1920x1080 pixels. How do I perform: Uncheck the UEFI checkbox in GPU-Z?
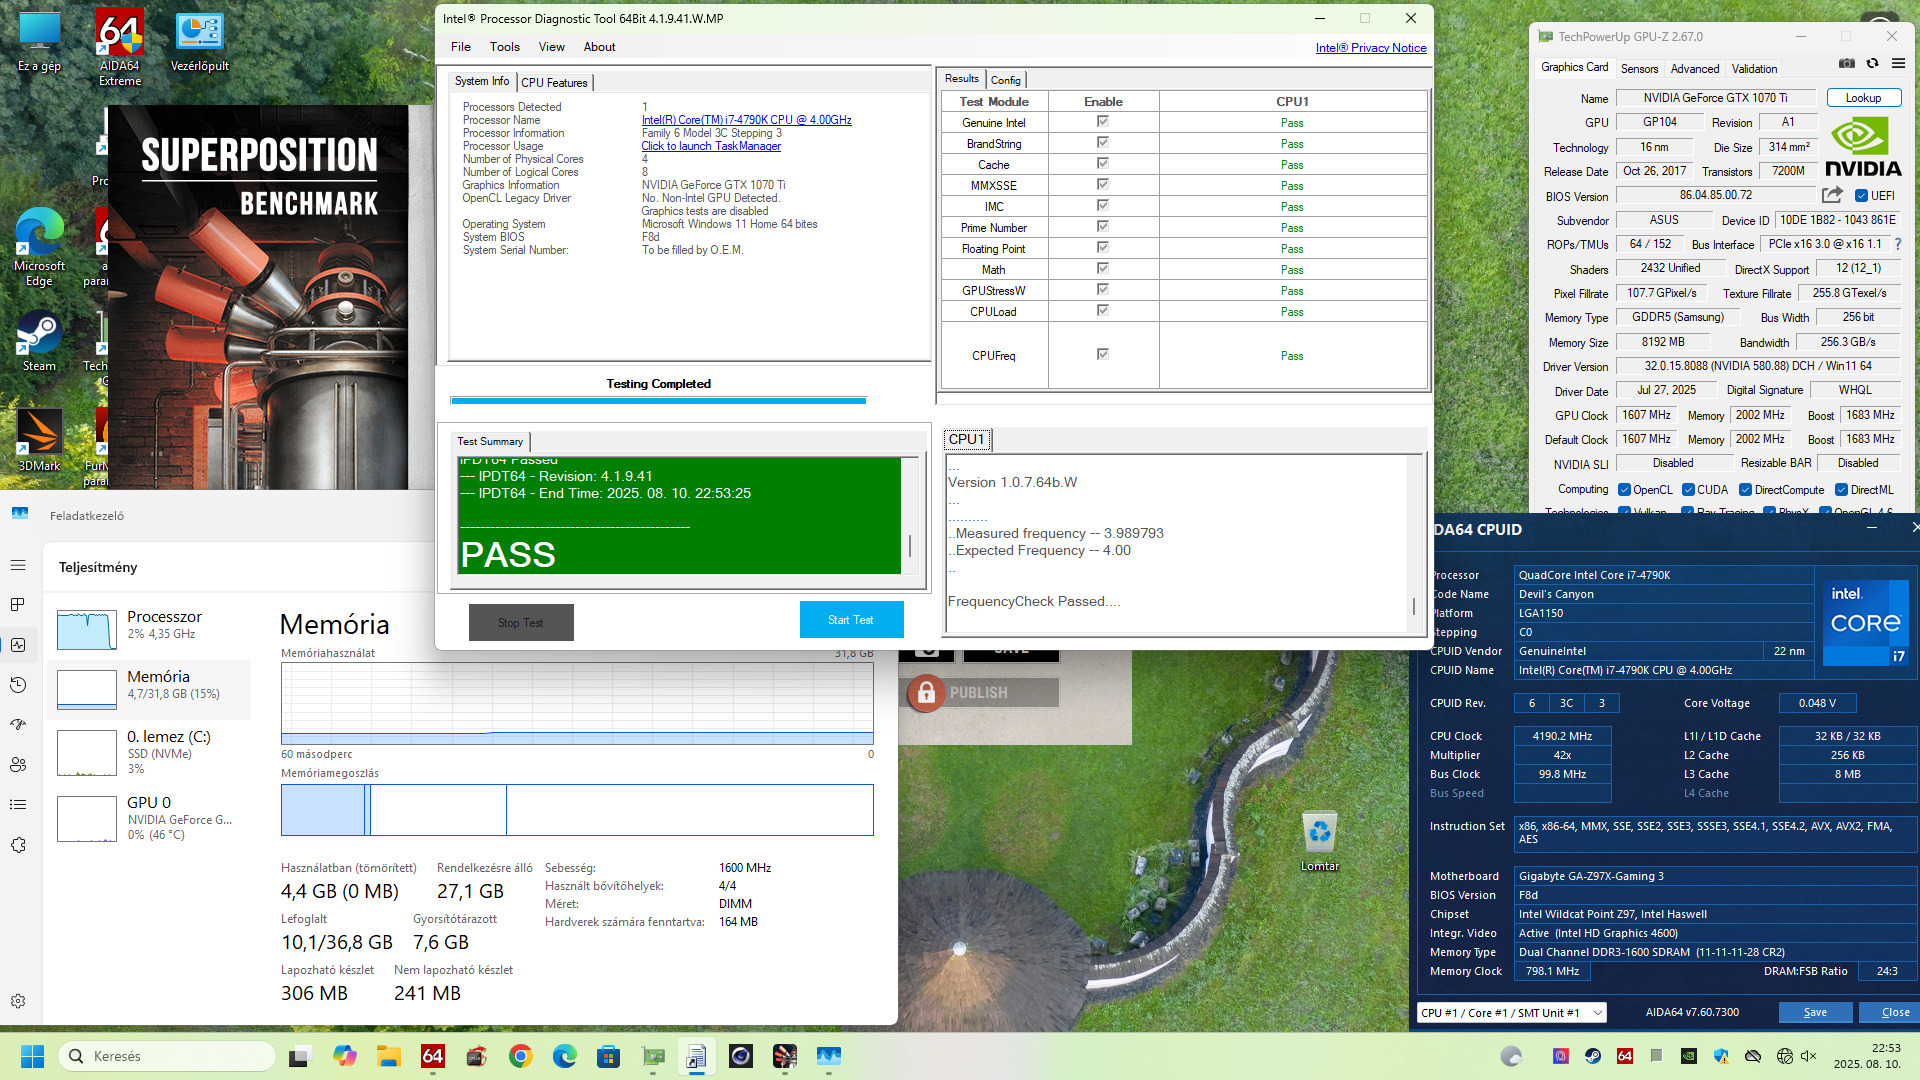tap(1861, 196)
